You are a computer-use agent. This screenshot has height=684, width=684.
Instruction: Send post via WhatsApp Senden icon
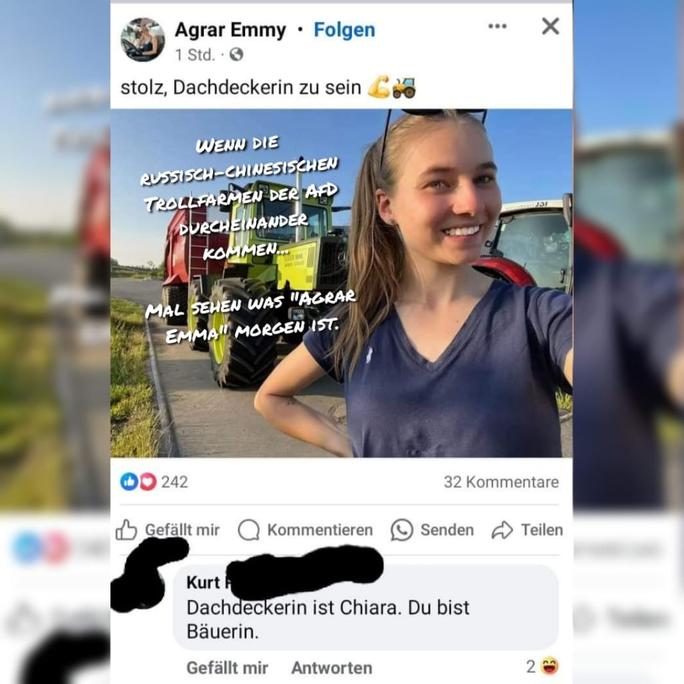pos(402,530)
